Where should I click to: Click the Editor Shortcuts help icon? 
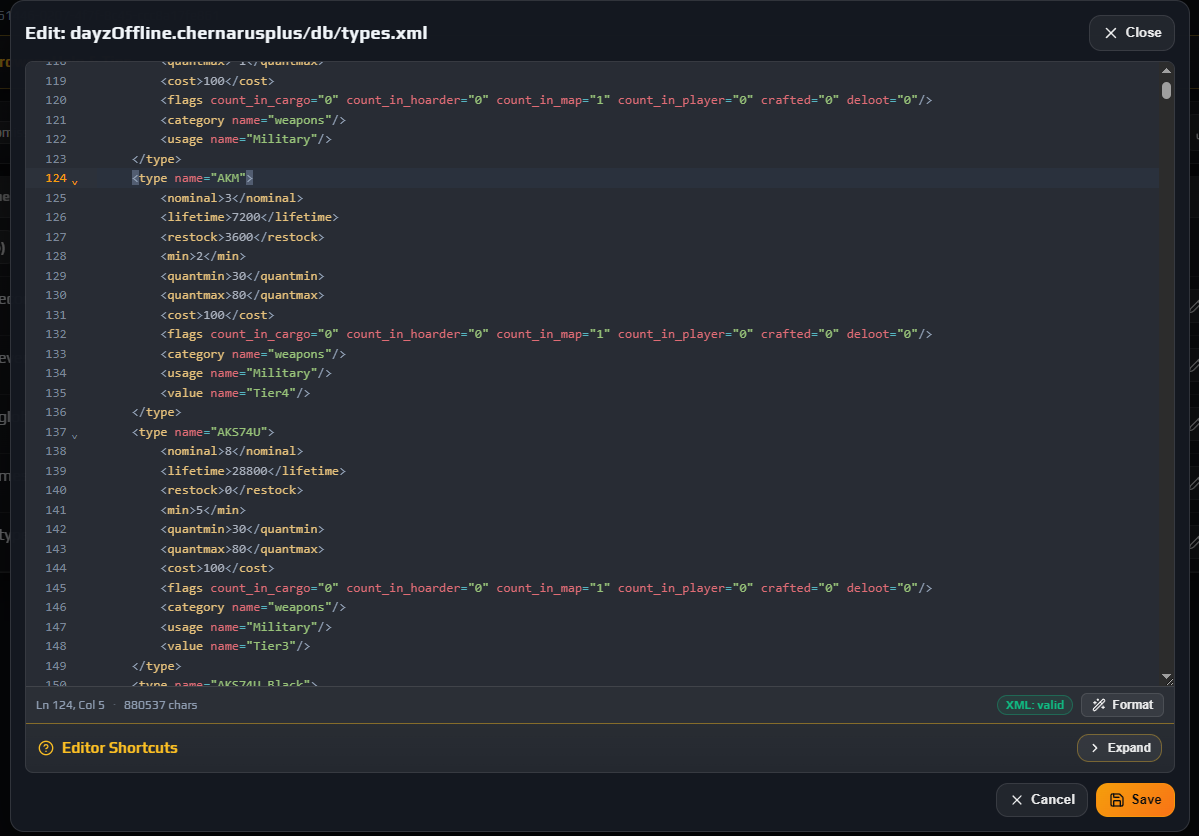tap(46, 748)
